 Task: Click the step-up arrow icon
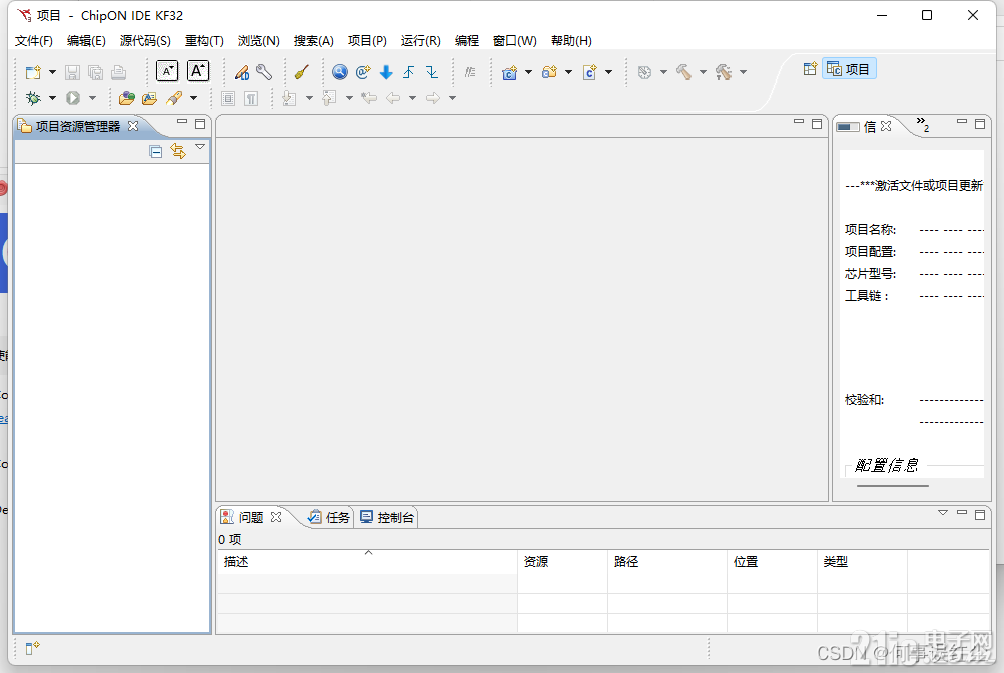[409, 72]
